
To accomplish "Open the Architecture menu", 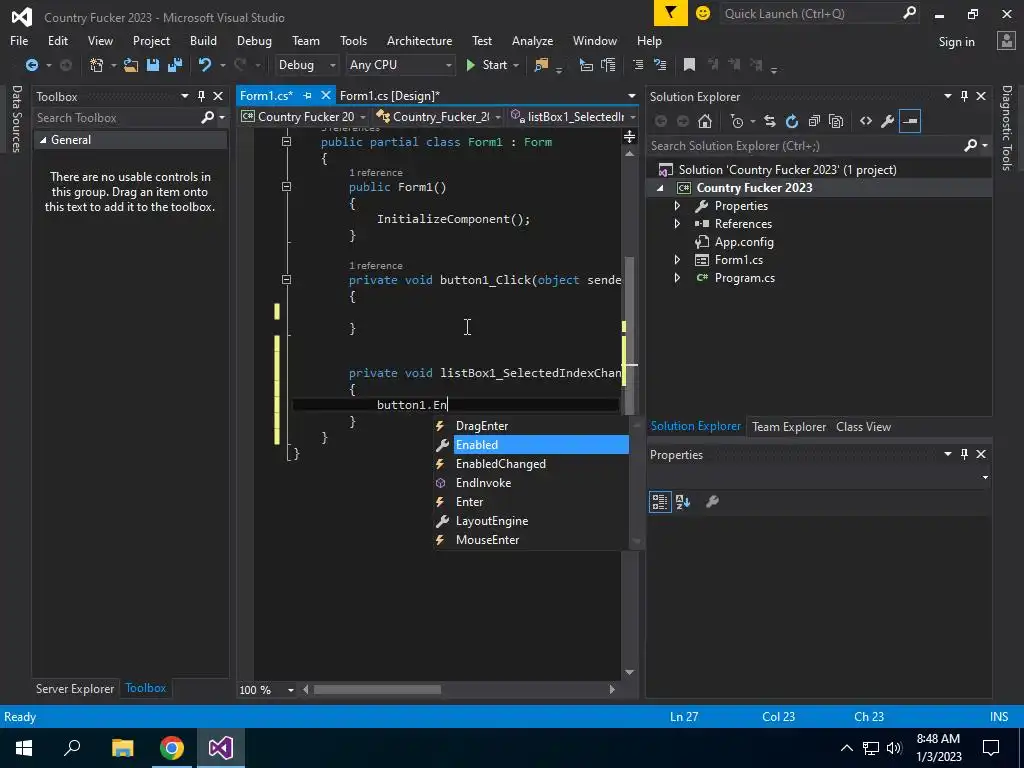I will (x=419, y=40).
